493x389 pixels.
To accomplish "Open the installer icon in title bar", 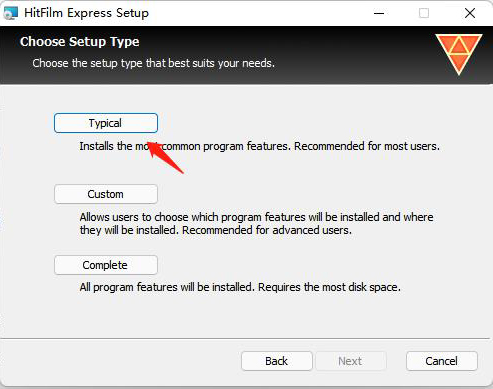I will coord(10,13).
